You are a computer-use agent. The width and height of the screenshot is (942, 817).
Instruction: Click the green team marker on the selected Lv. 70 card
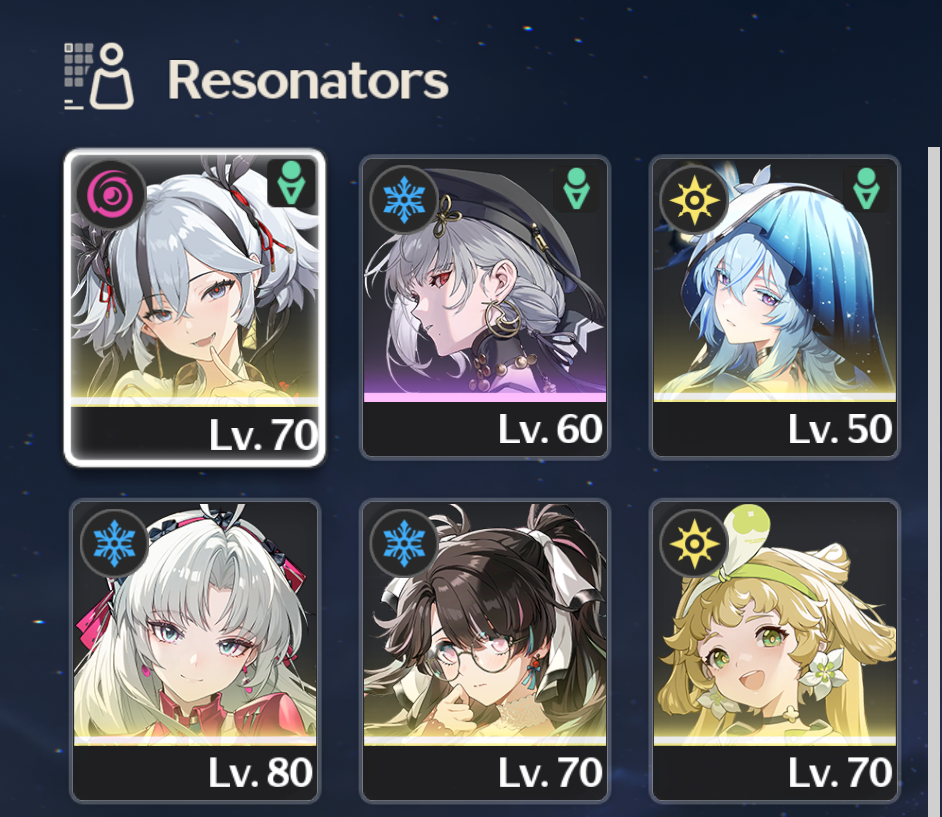(291, 183)
